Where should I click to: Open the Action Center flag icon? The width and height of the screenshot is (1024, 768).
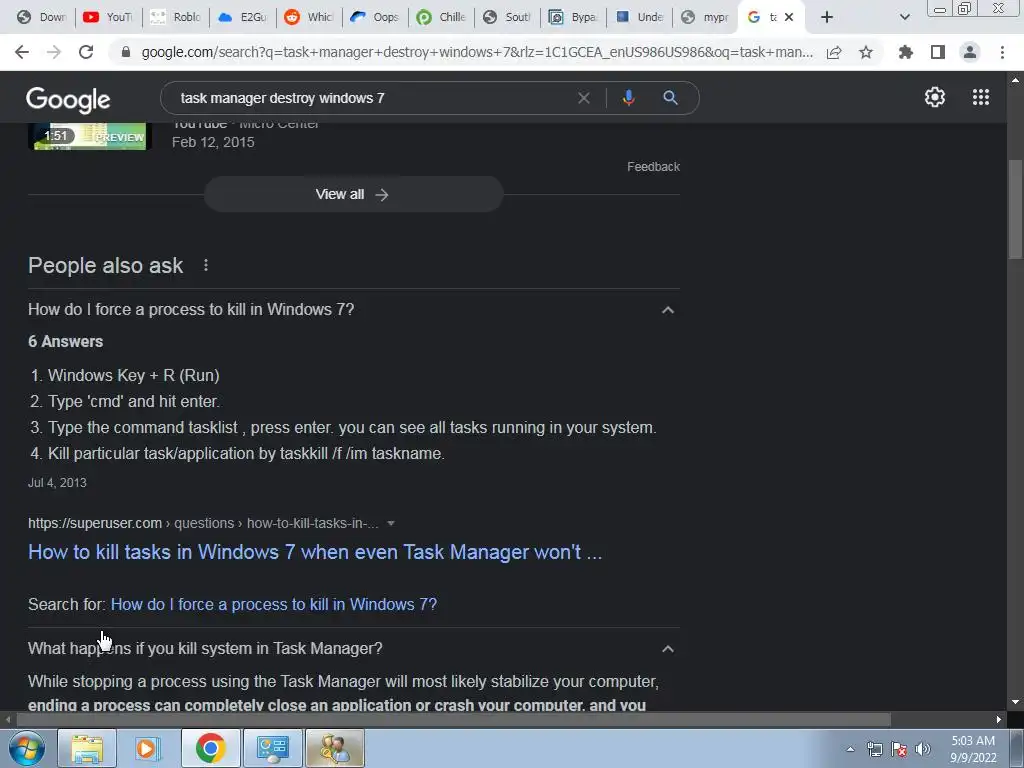[x=899, y=749]
